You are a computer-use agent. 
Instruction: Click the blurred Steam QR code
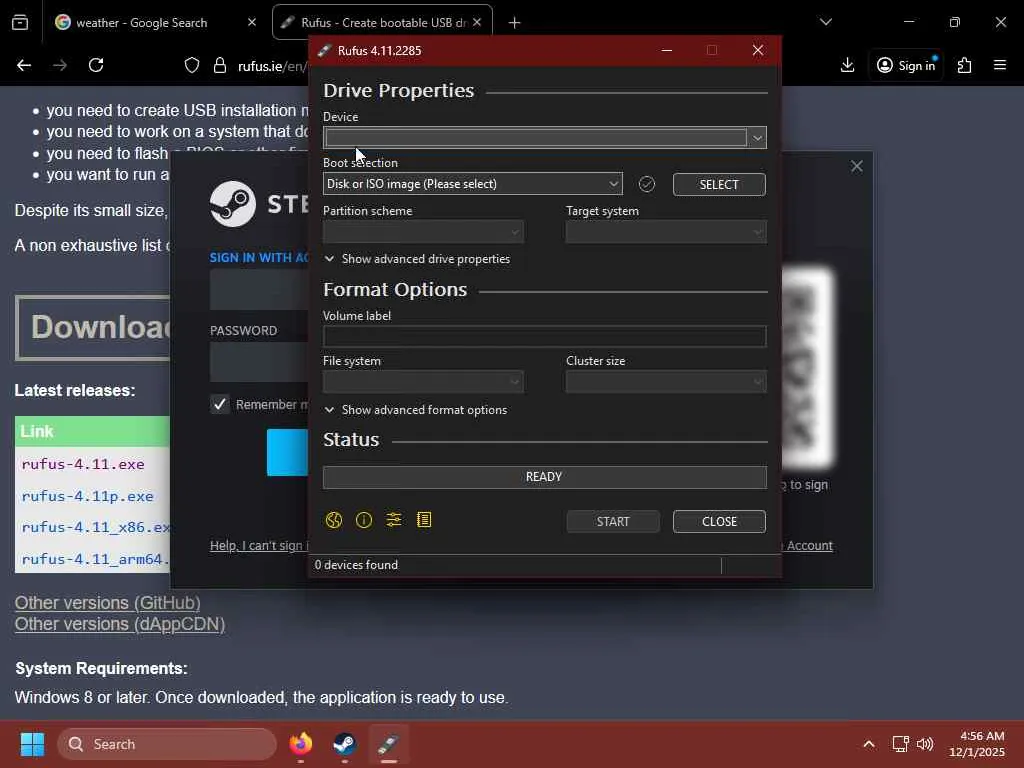click(808, 368)
